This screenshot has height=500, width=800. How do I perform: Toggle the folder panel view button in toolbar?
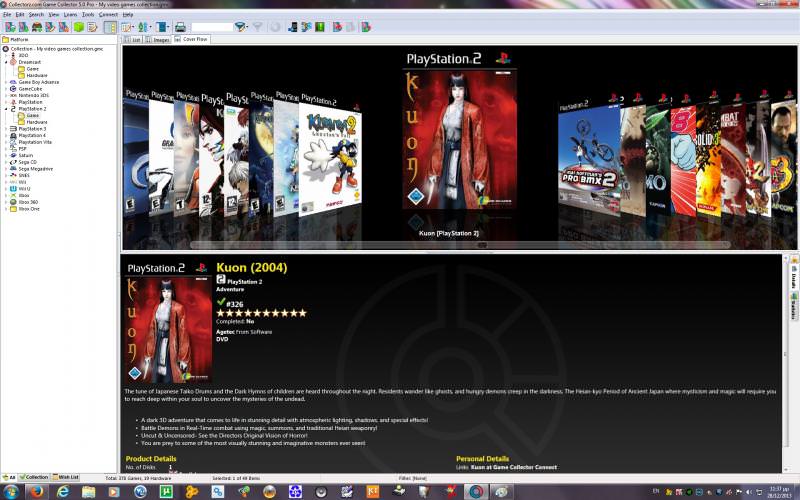click(111, 27)
